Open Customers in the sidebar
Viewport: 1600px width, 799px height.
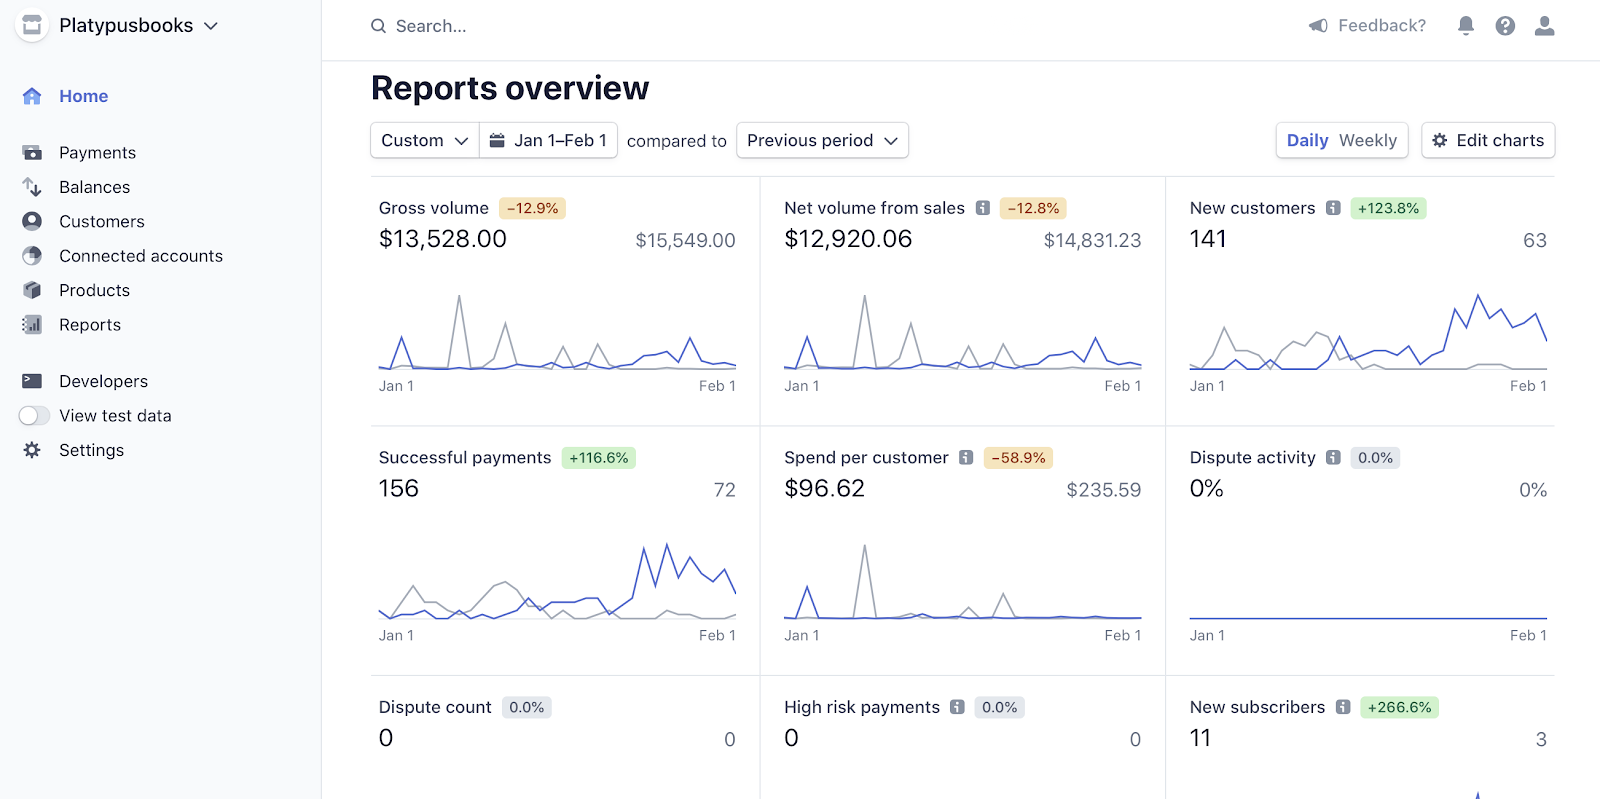(x=101, y=221)
